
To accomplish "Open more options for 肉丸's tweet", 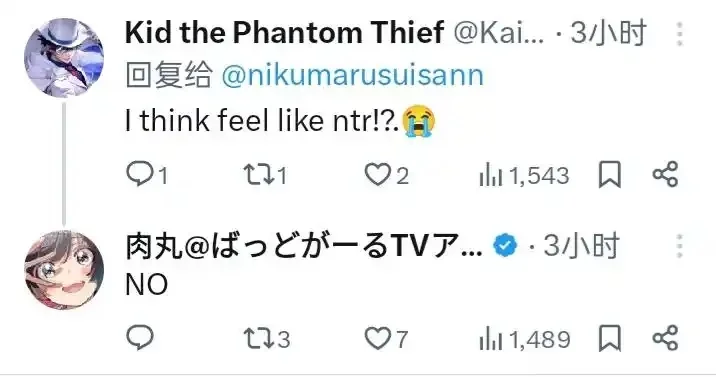I will tap(680, 246).
